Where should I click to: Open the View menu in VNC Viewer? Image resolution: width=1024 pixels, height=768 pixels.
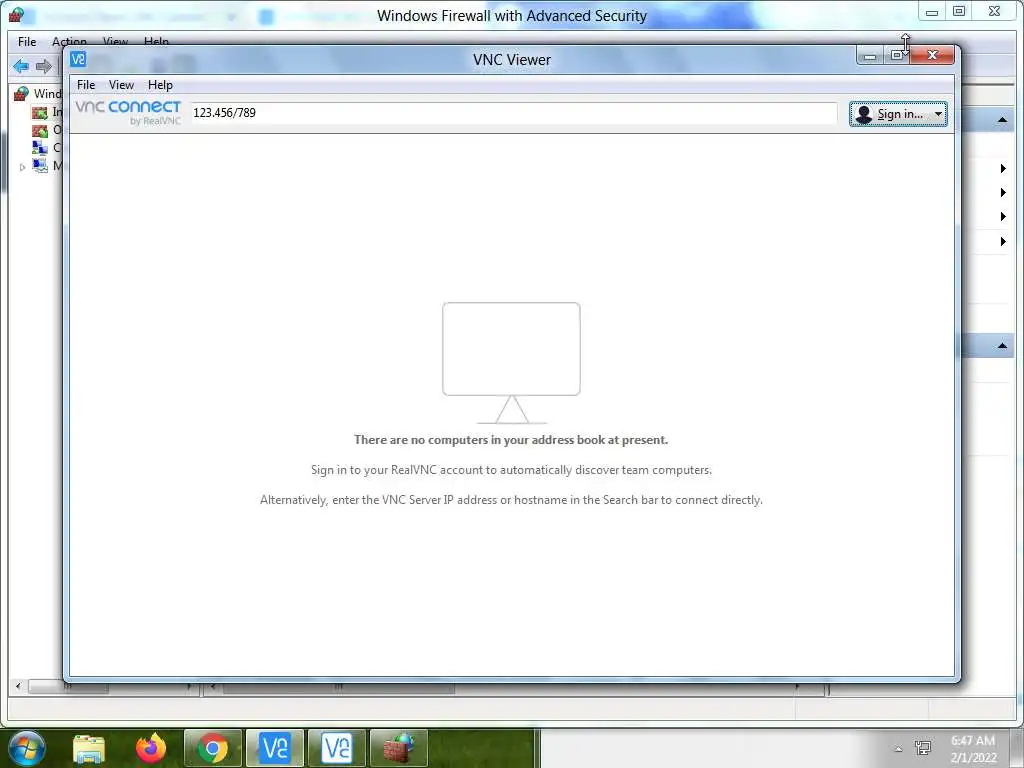(x=121, y=85)
